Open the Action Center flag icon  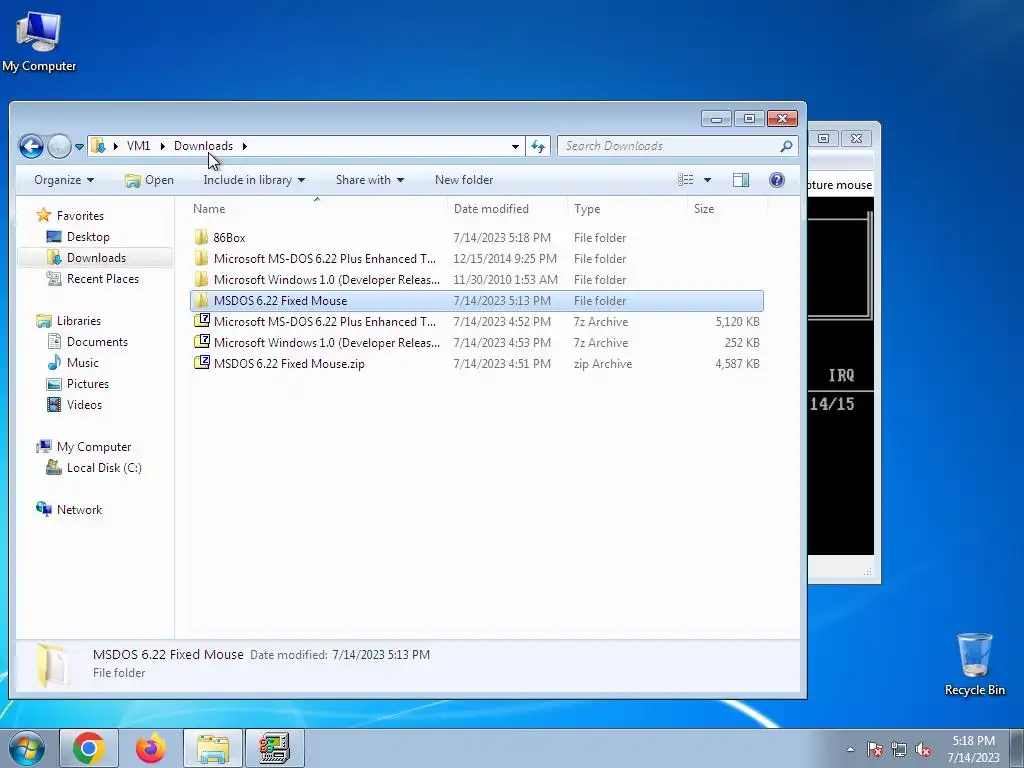874,749
